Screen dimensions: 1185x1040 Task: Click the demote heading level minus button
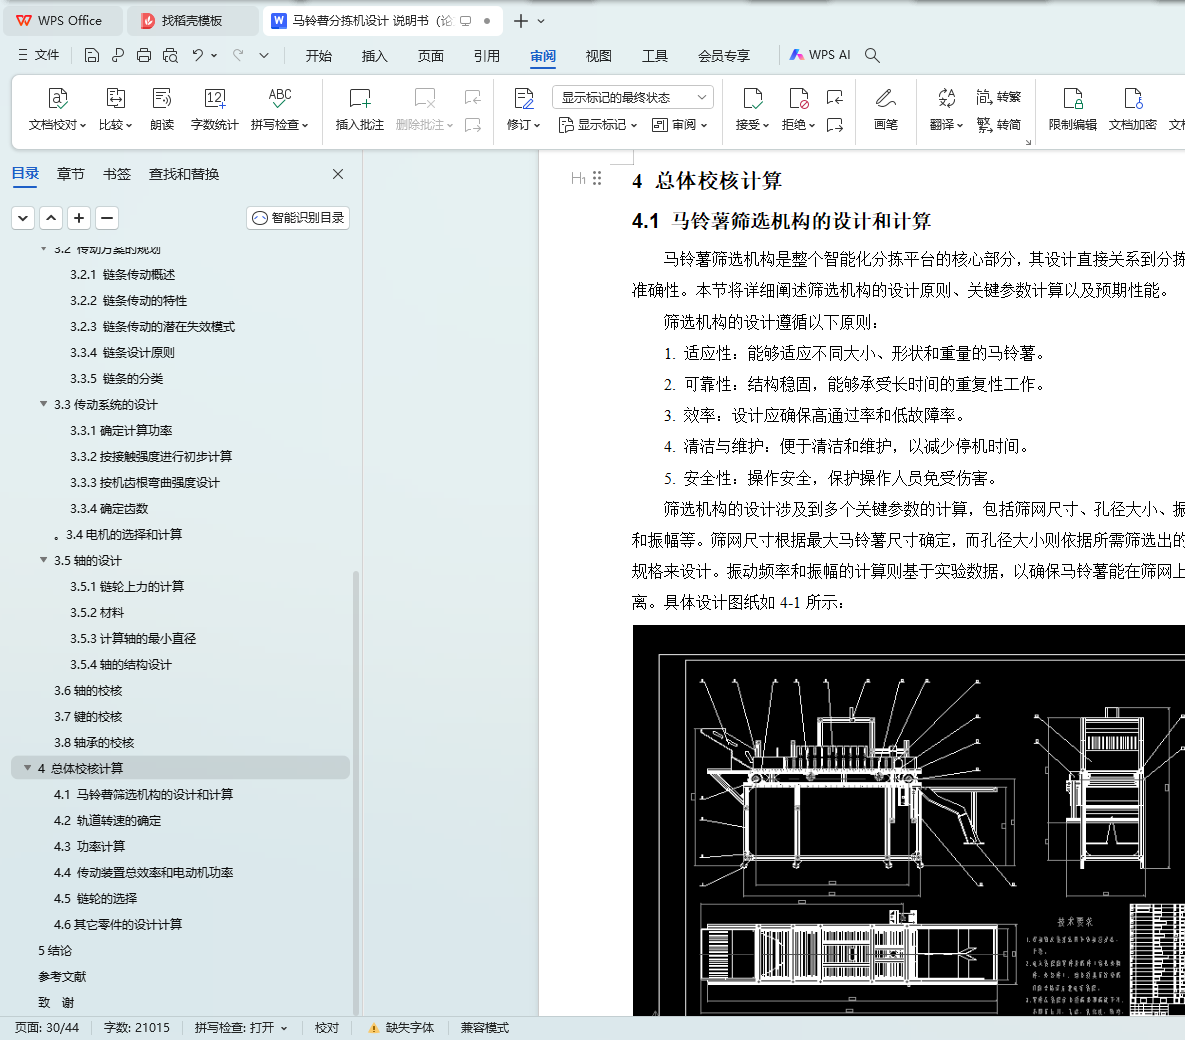[x=107, y=218]
